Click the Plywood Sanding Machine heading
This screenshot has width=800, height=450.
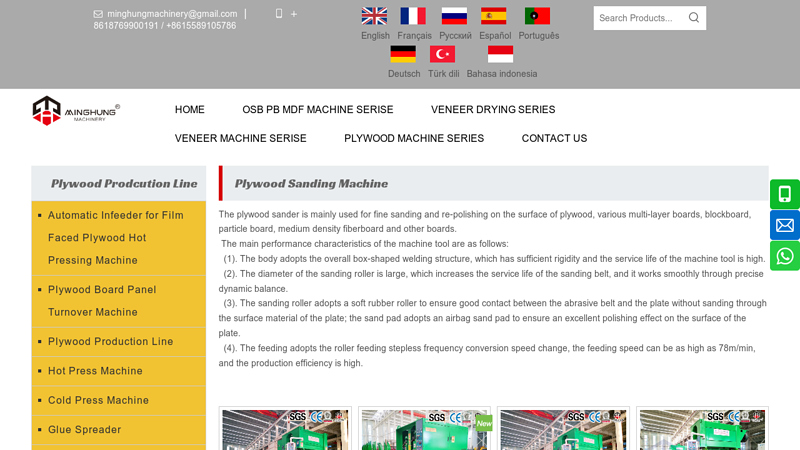point(311,184)
